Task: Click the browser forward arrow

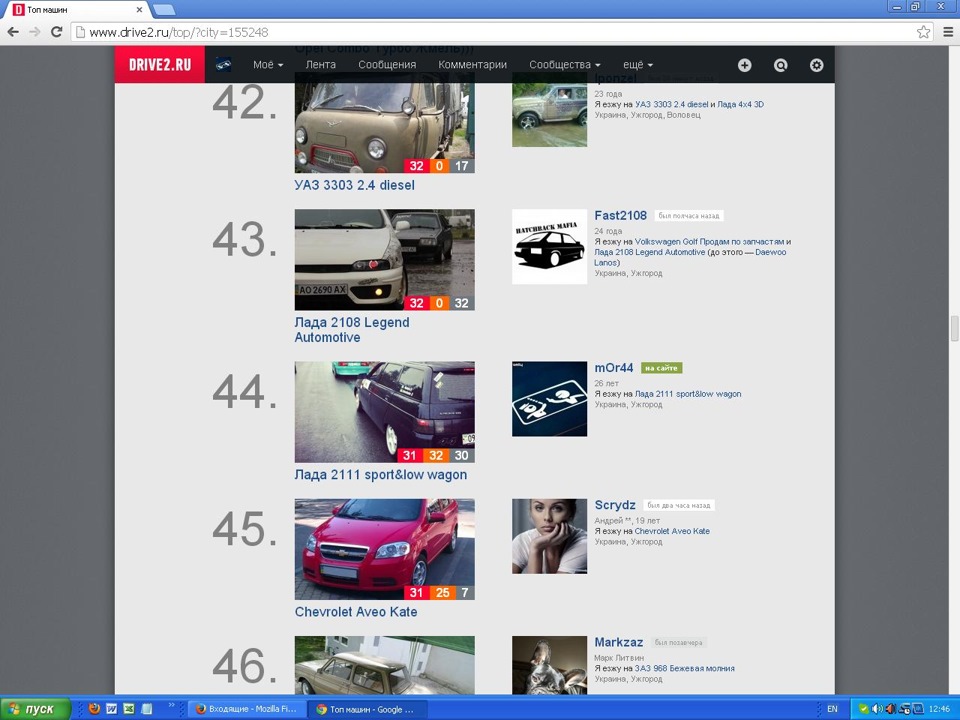Action: point(35,32)
